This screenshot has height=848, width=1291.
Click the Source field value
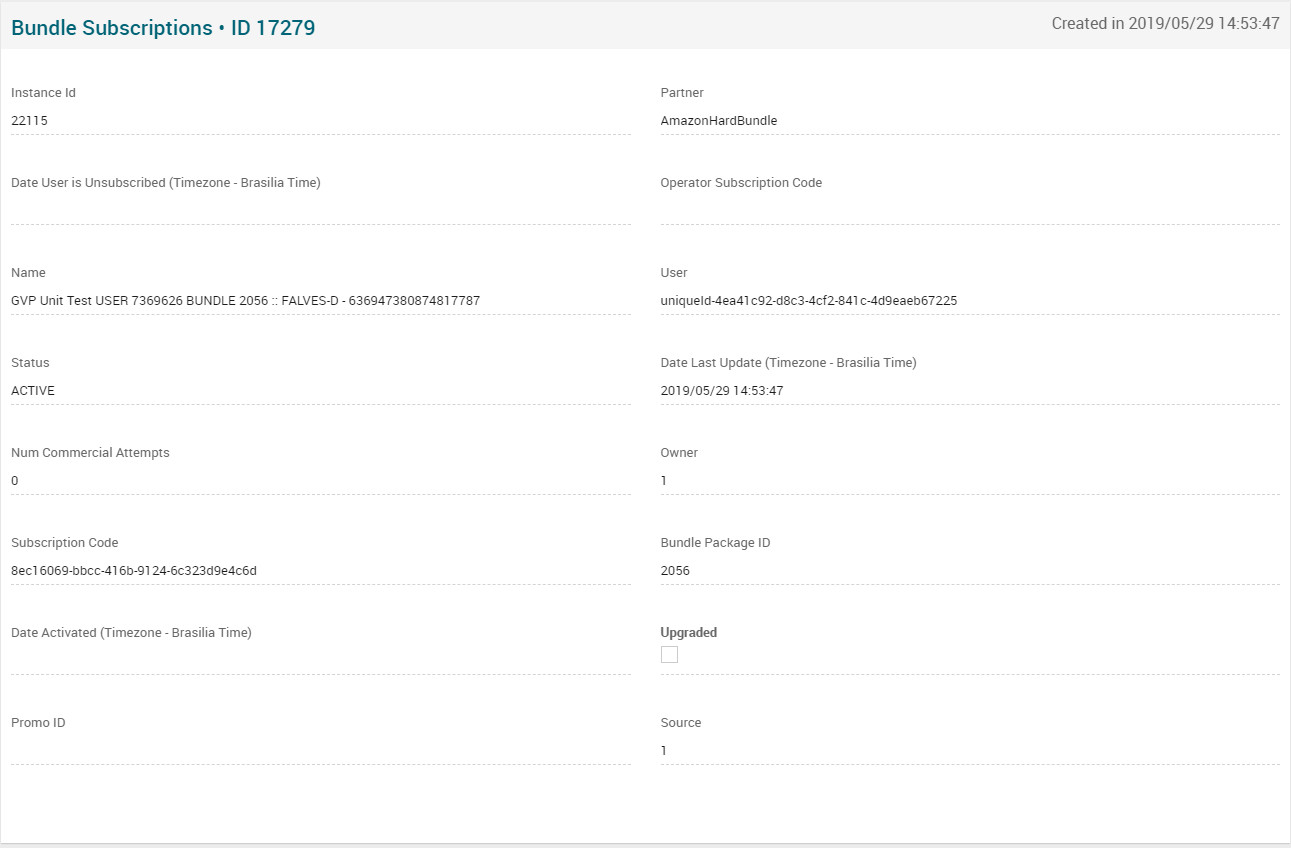click(x=969, y=750)
